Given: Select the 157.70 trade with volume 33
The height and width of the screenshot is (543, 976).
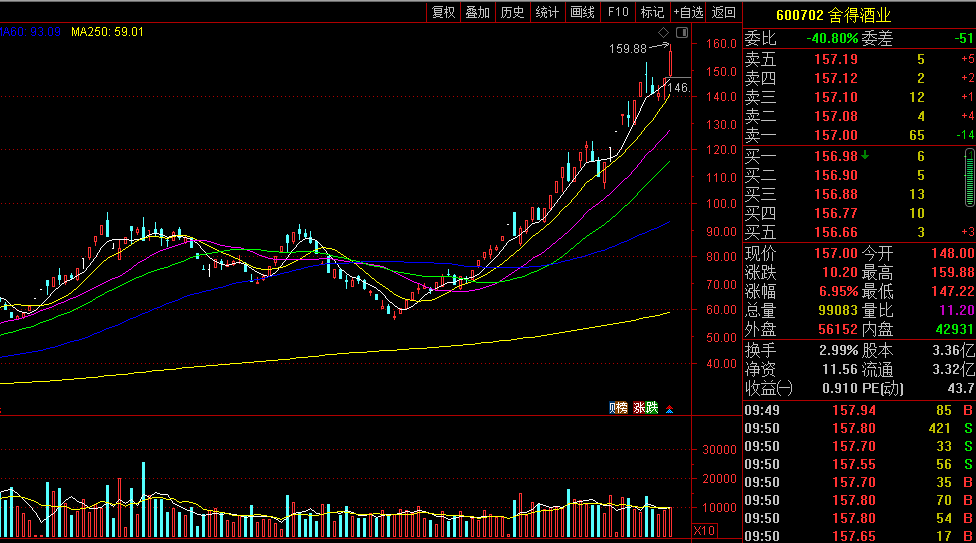Looking at the screenshot, I should tap(859, 446).
